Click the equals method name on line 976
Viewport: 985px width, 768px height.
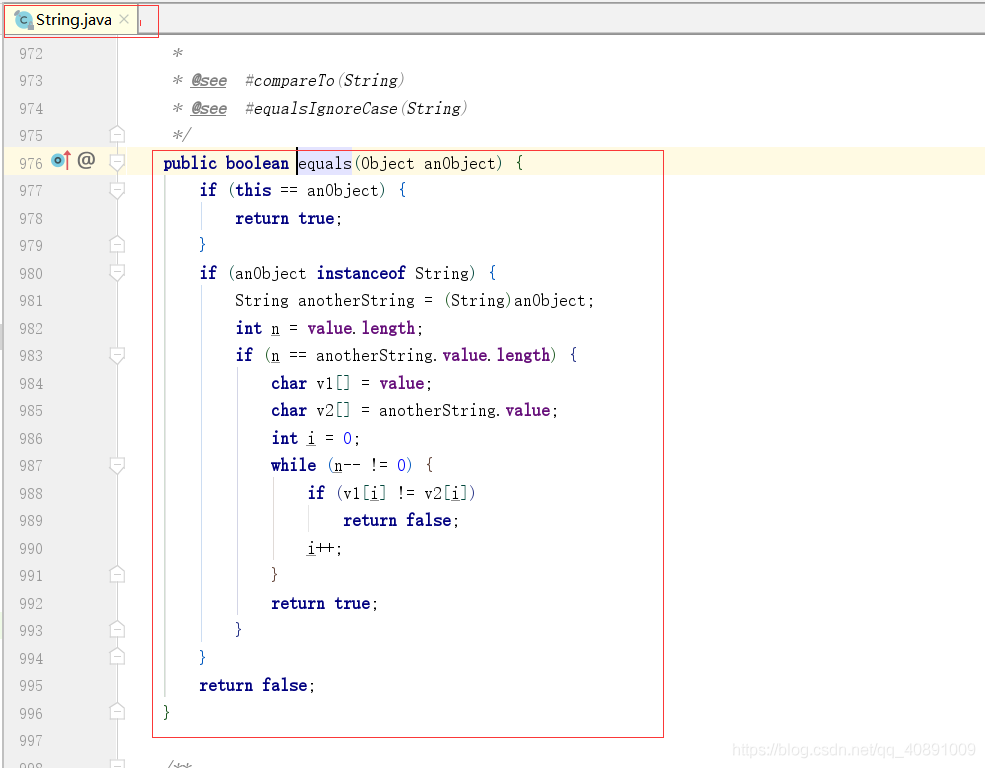coord(324,163)
